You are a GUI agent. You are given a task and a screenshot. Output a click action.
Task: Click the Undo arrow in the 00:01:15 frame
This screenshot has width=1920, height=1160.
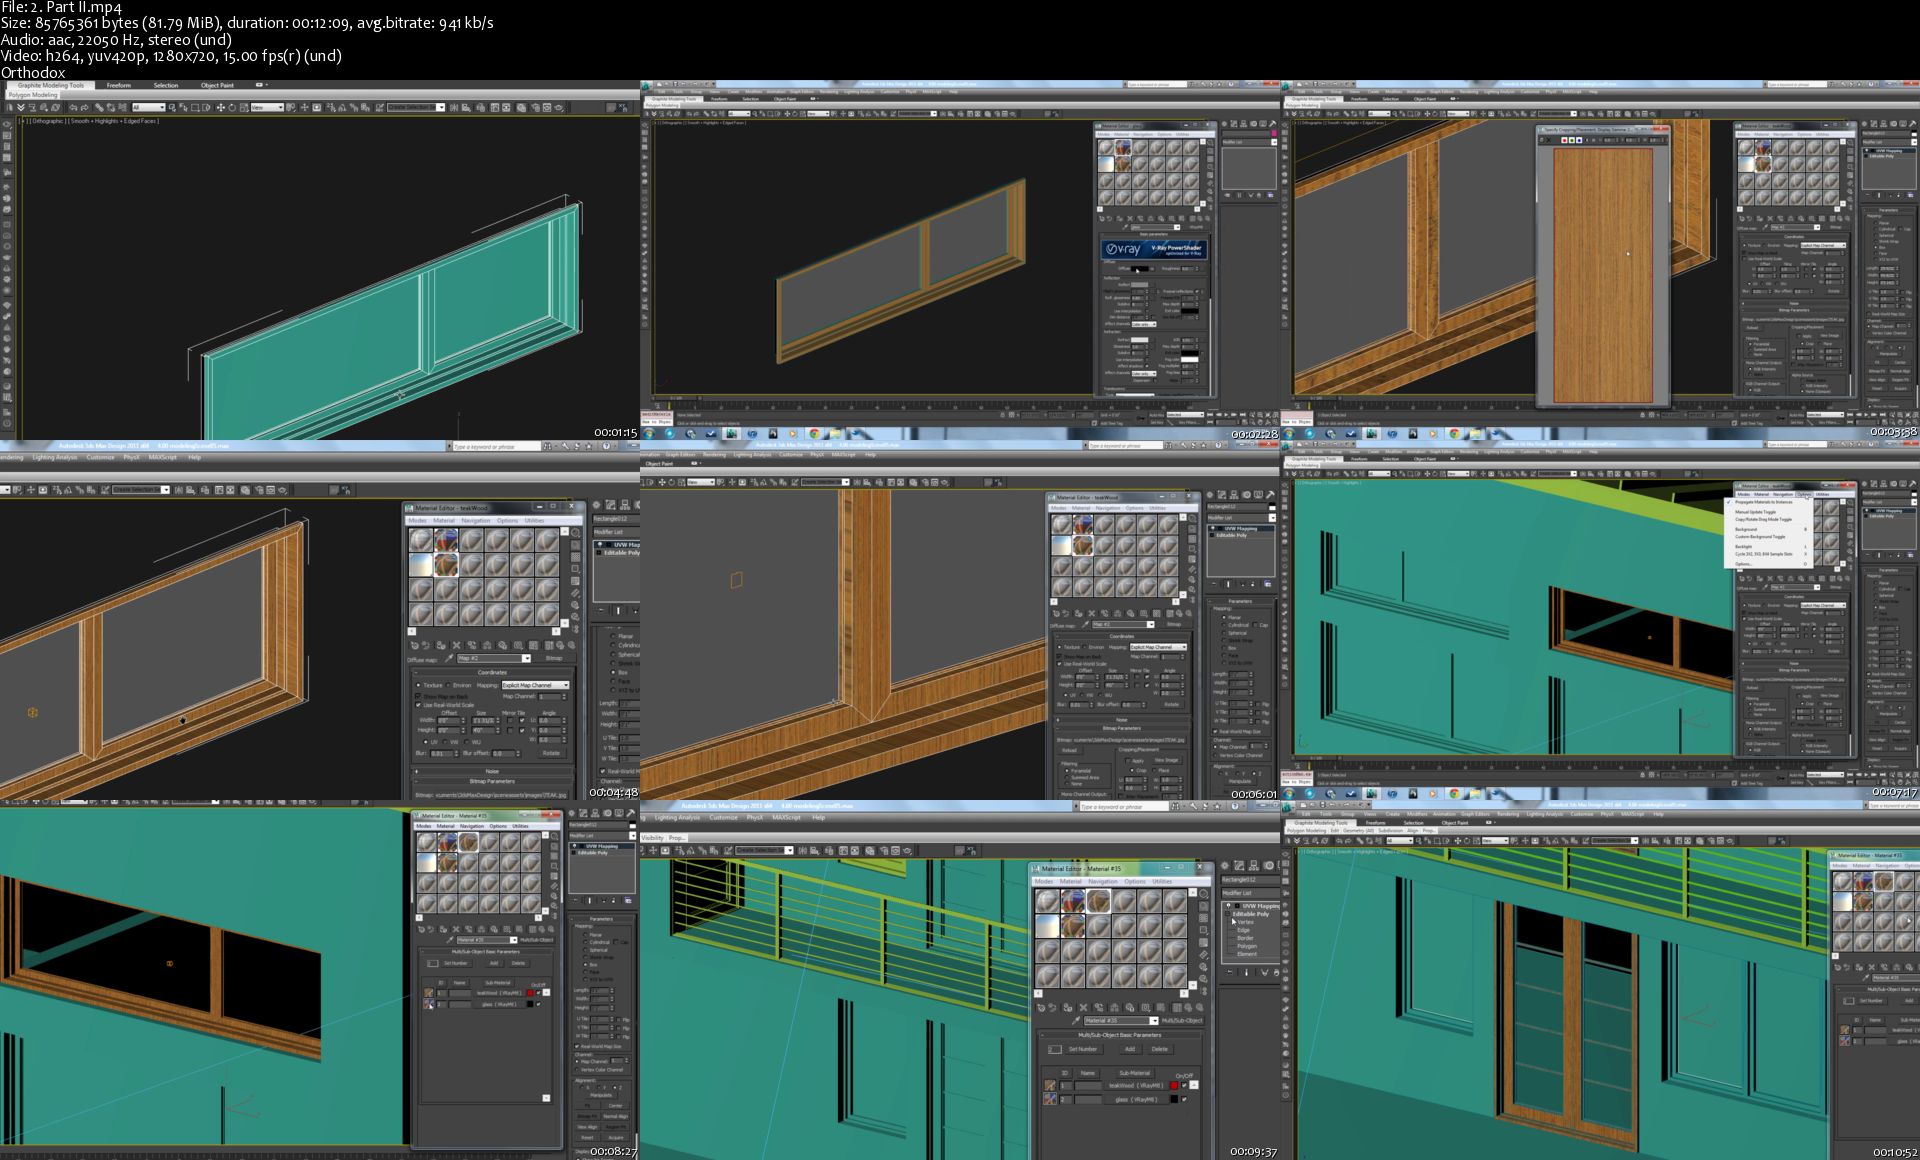point(73,107)
